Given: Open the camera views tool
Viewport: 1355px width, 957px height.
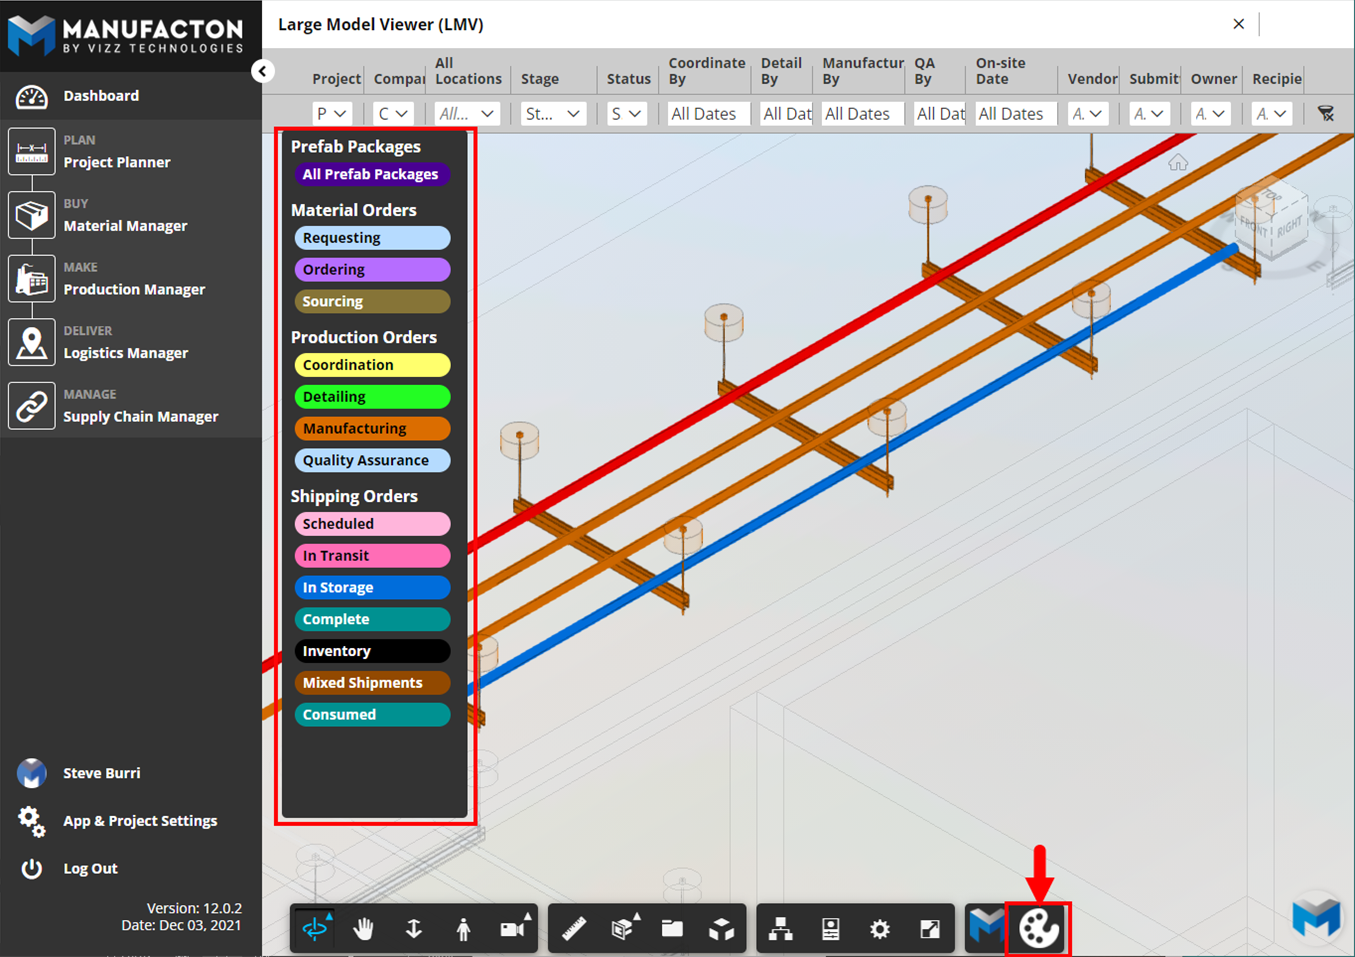Looking at the screenshot, I should point(514,928).
